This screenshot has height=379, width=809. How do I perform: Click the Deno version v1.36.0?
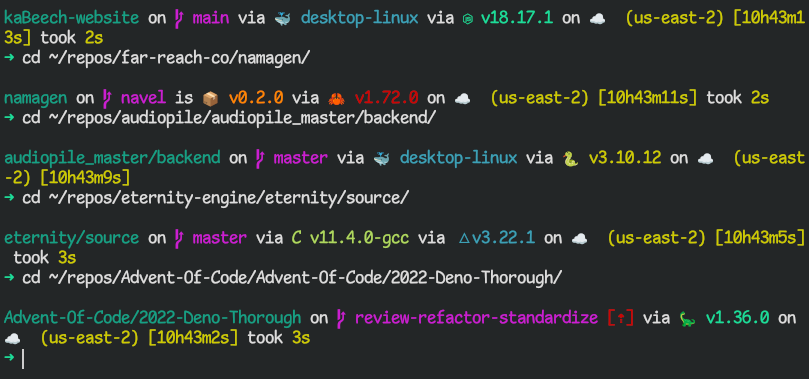point(737,318)
